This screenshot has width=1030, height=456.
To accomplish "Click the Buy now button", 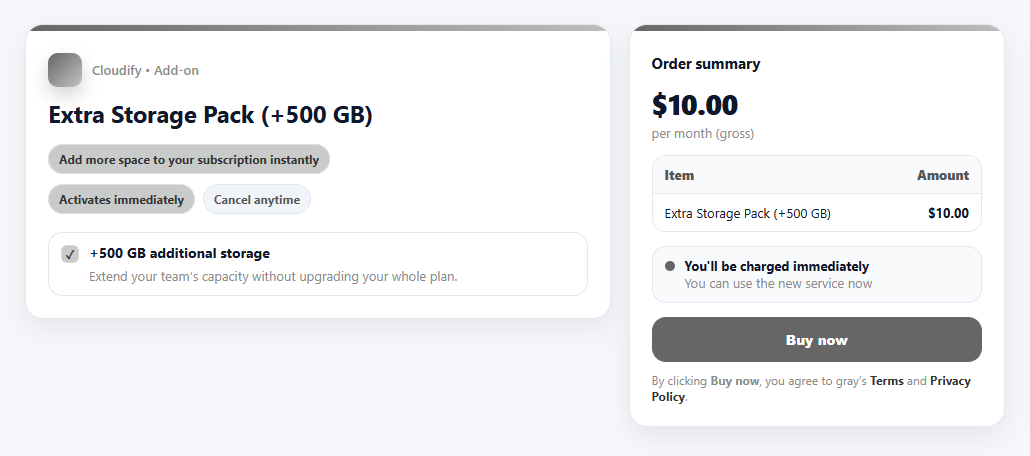I will (816, 340).
